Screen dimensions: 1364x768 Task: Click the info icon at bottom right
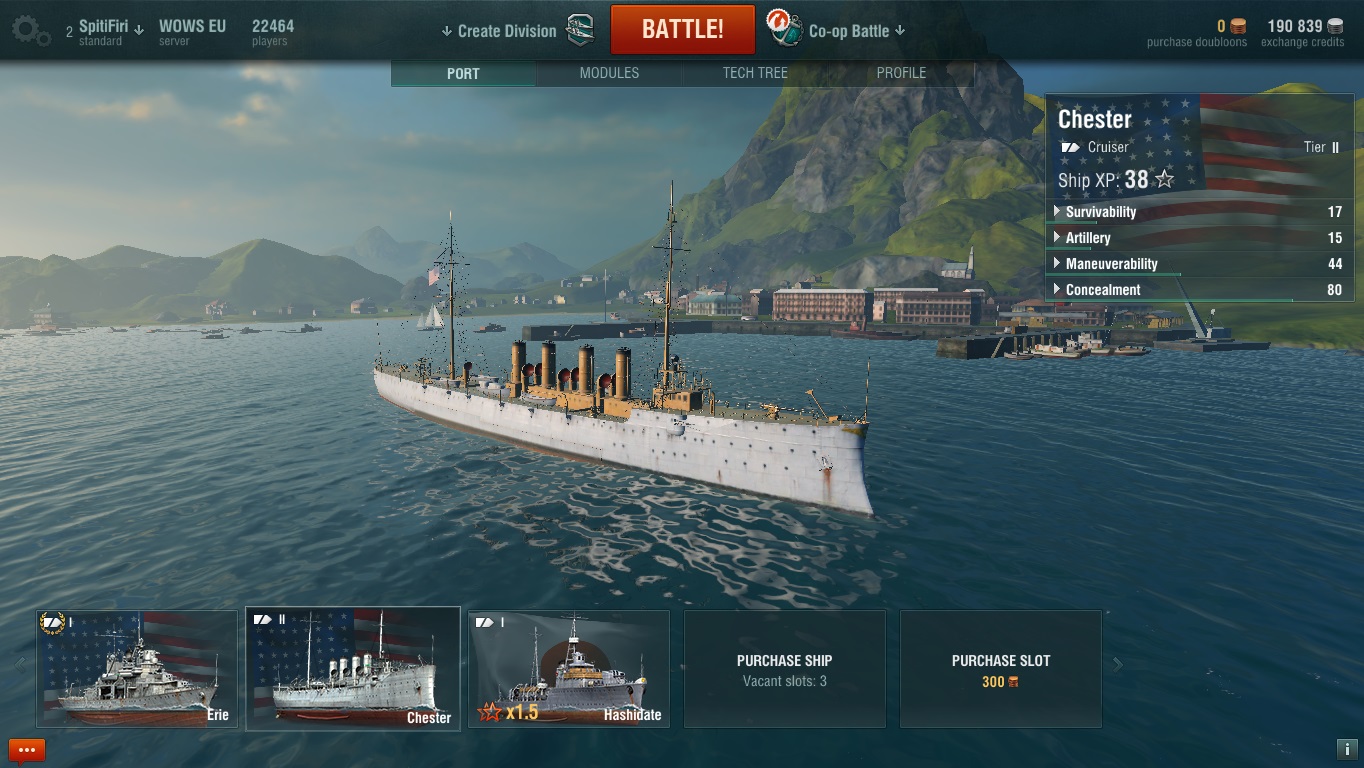pyautogui.click(x=1345, y=748)
